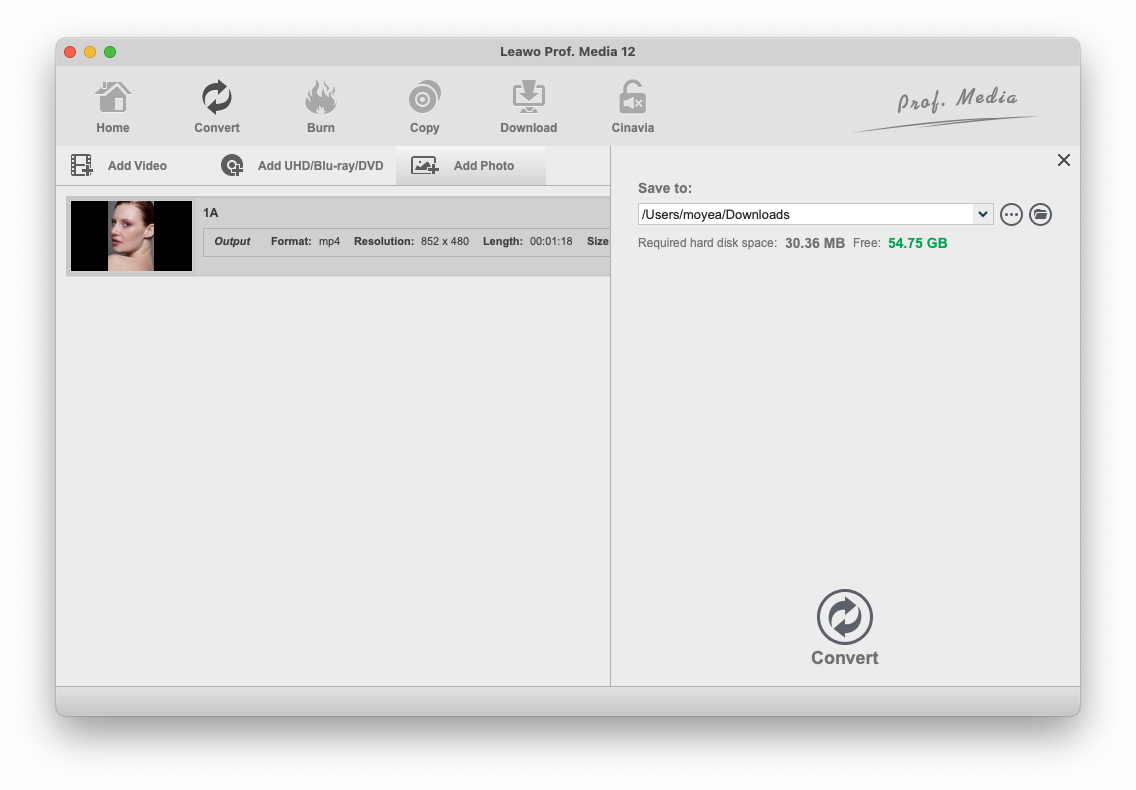Start conversion with the large Convert button

tap(845, 627)
